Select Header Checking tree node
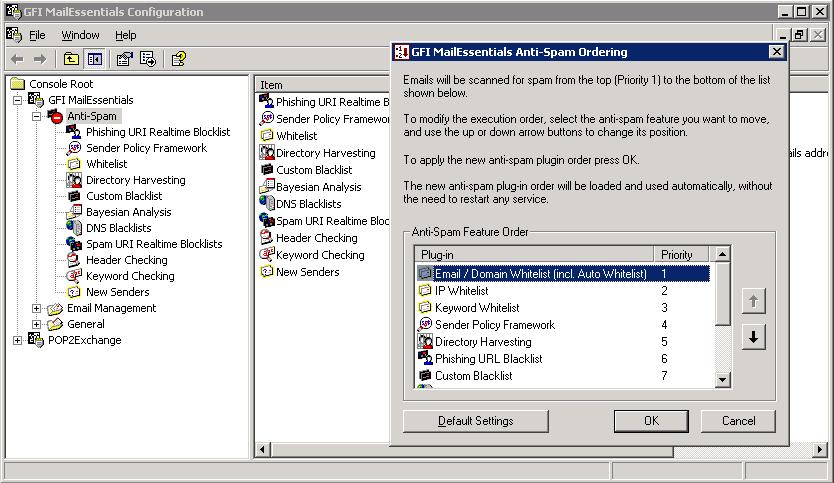This screenshot has width=834, height=483. click(127, 260)
